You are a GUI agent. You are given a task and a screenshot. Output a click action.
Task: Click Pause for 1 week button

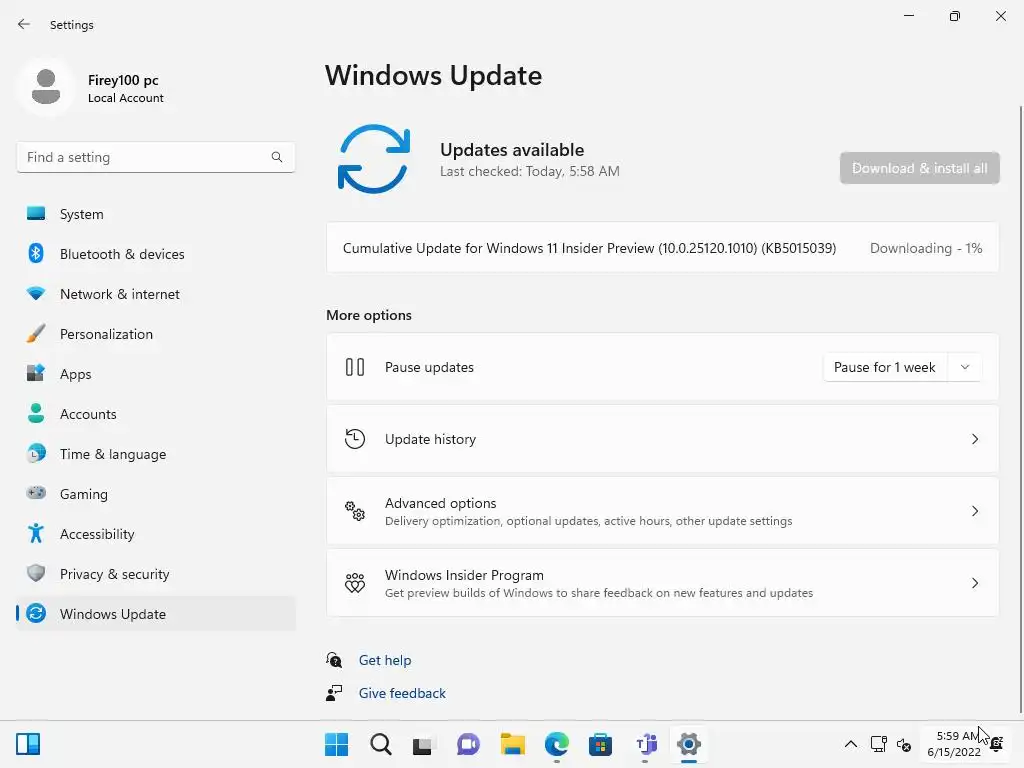pyautogui.click(x=885, y=367)
